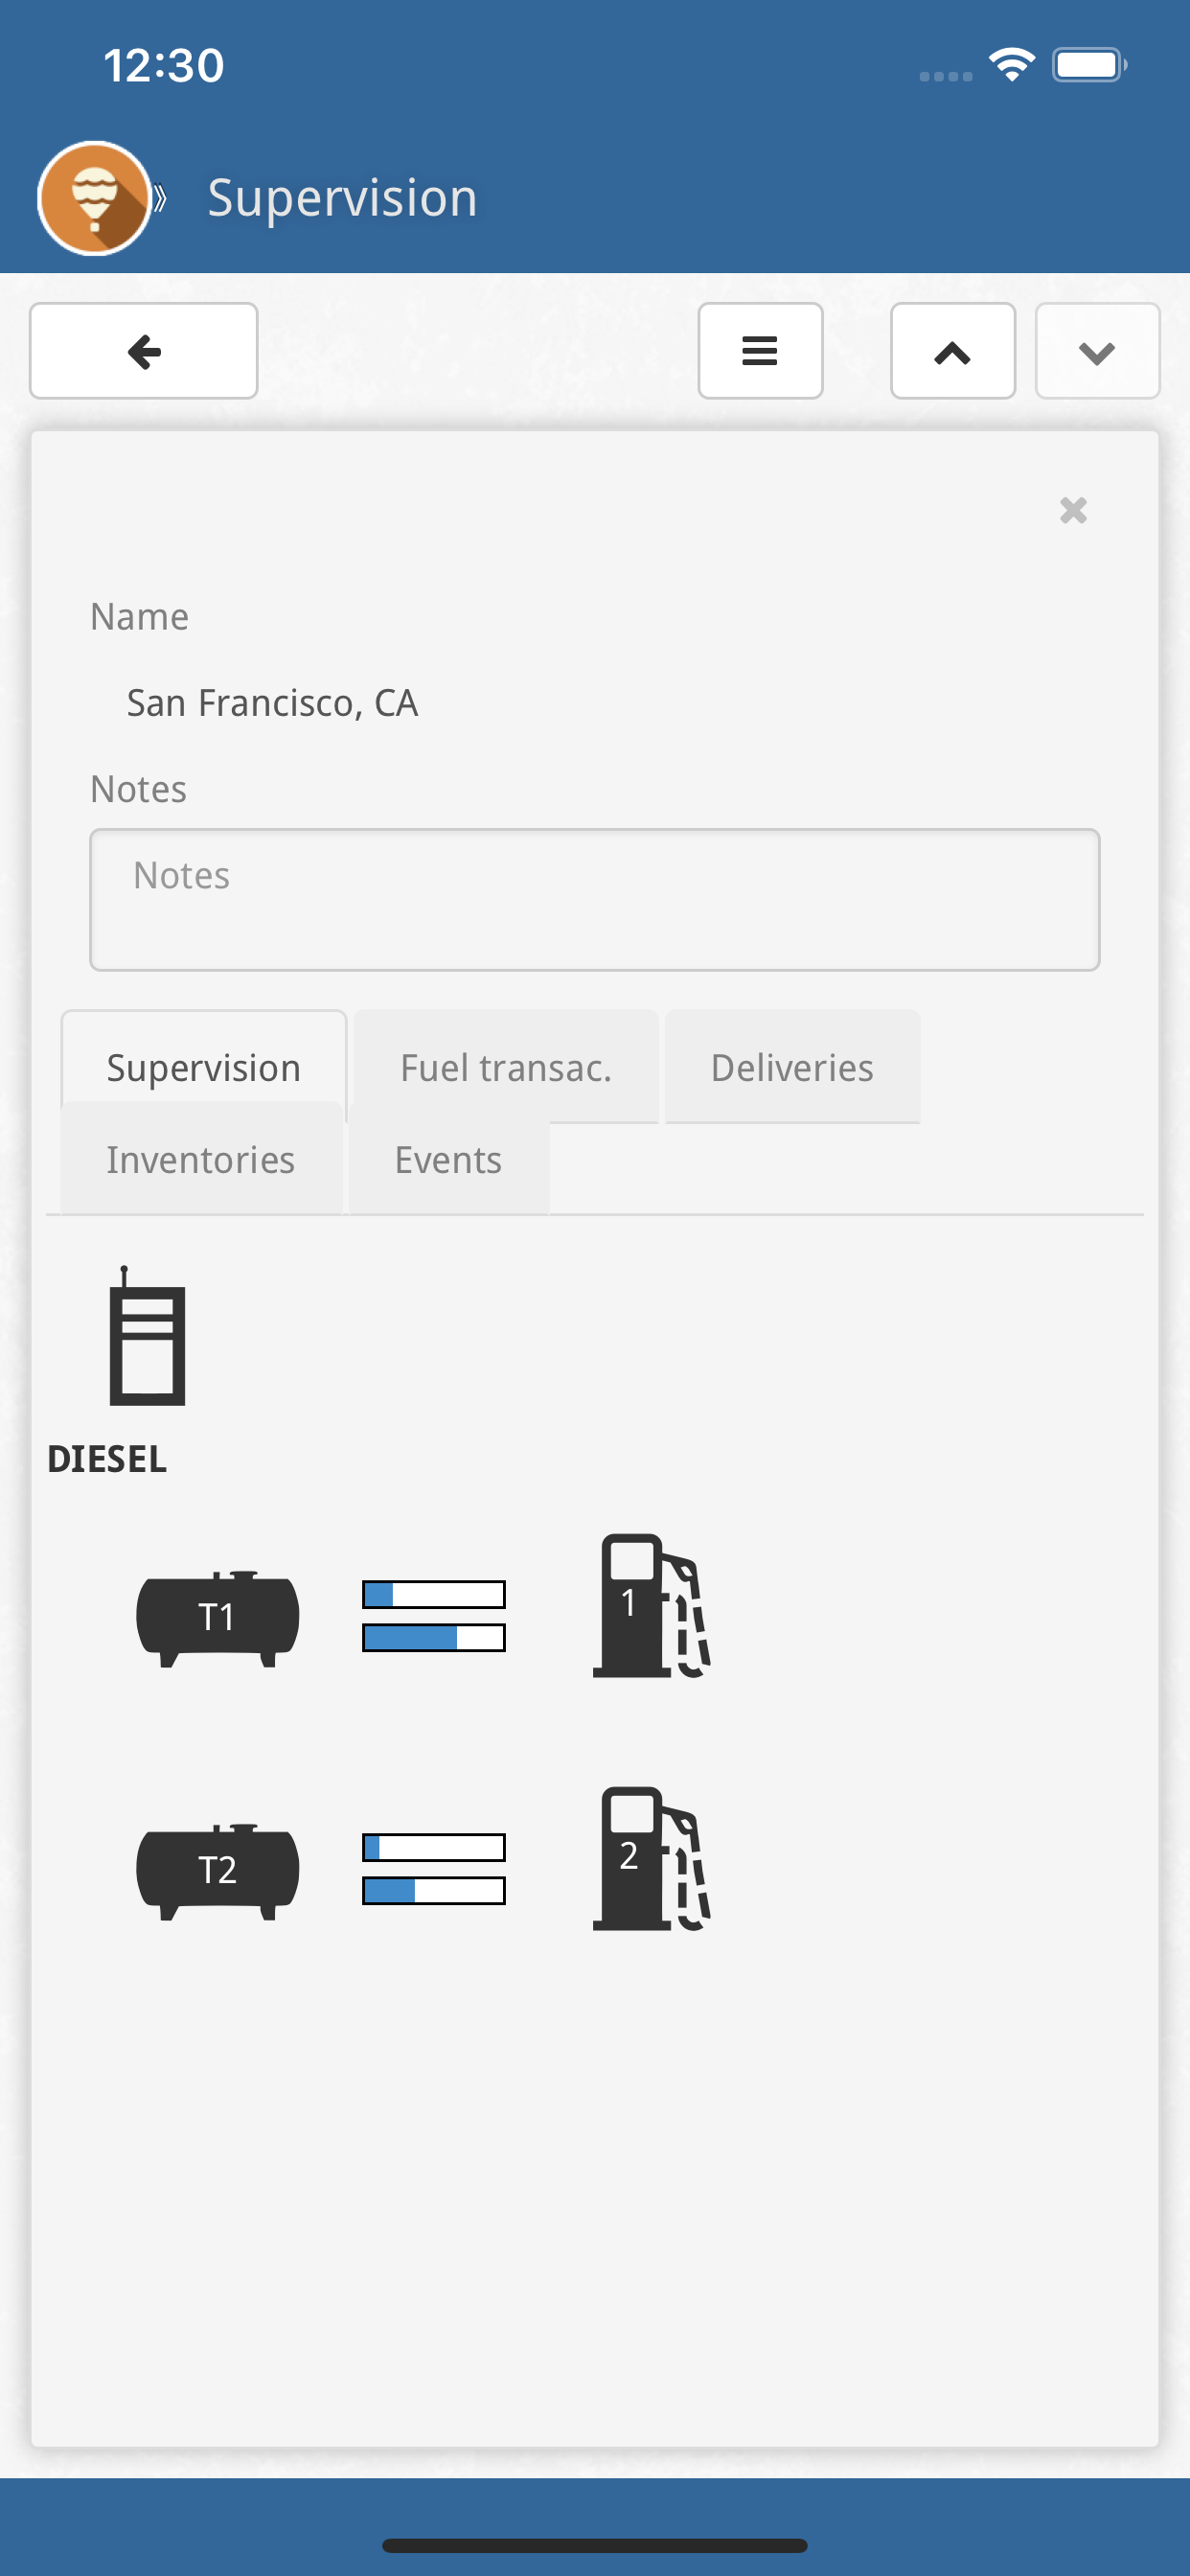
Task: Tap fuel pump number 1
Action: 651,1605
